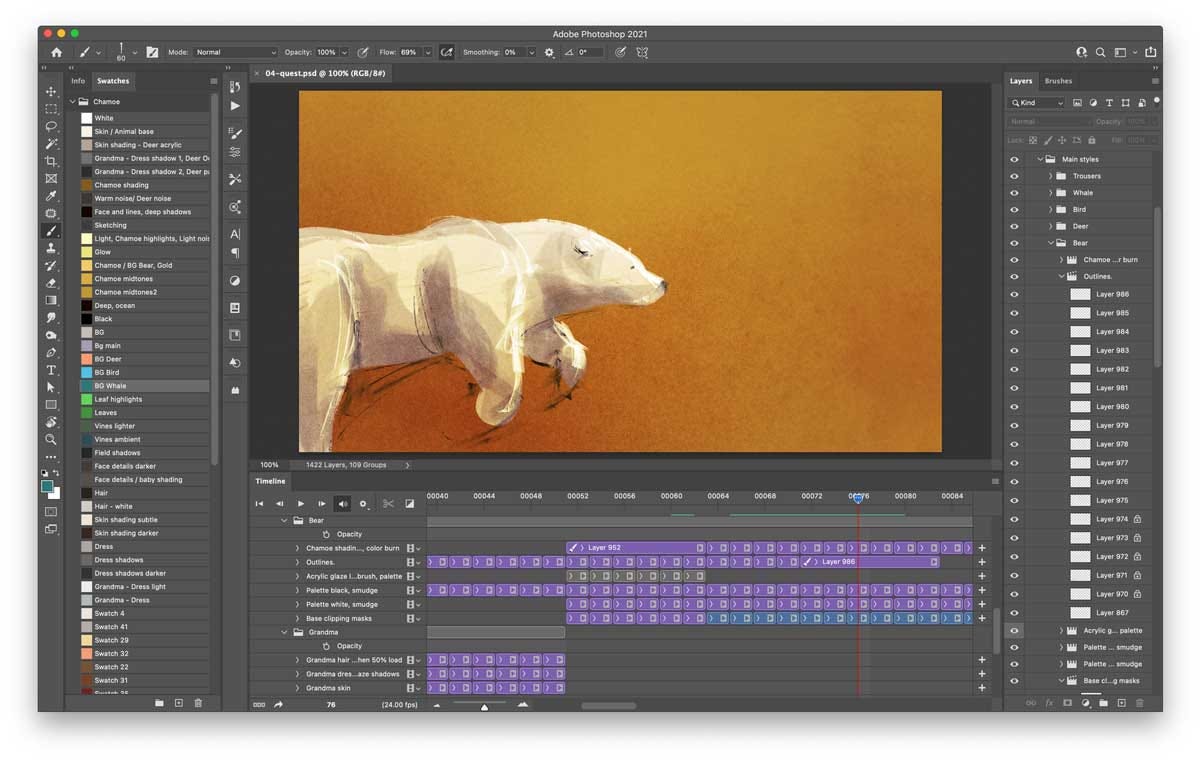
Task: Go to first frame button
Action: point(259,504)
